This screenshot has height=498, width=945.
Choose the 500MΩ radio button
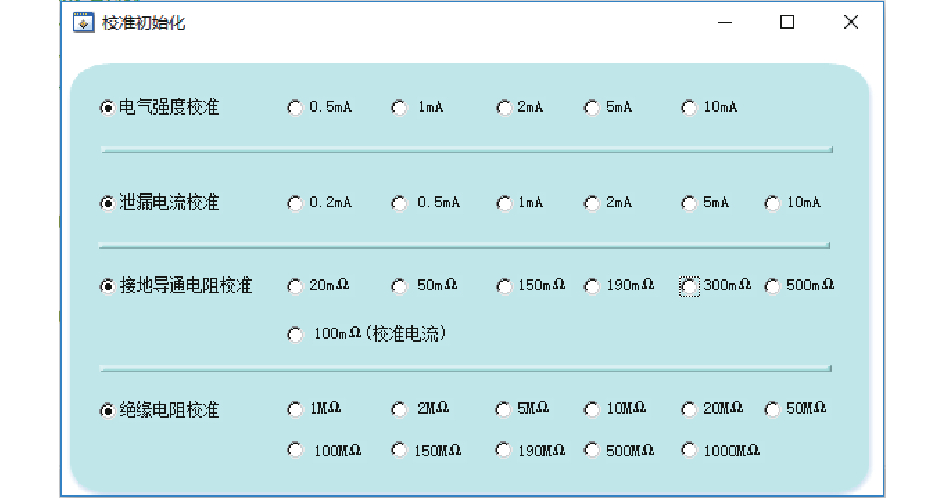[x=592, y=450]
